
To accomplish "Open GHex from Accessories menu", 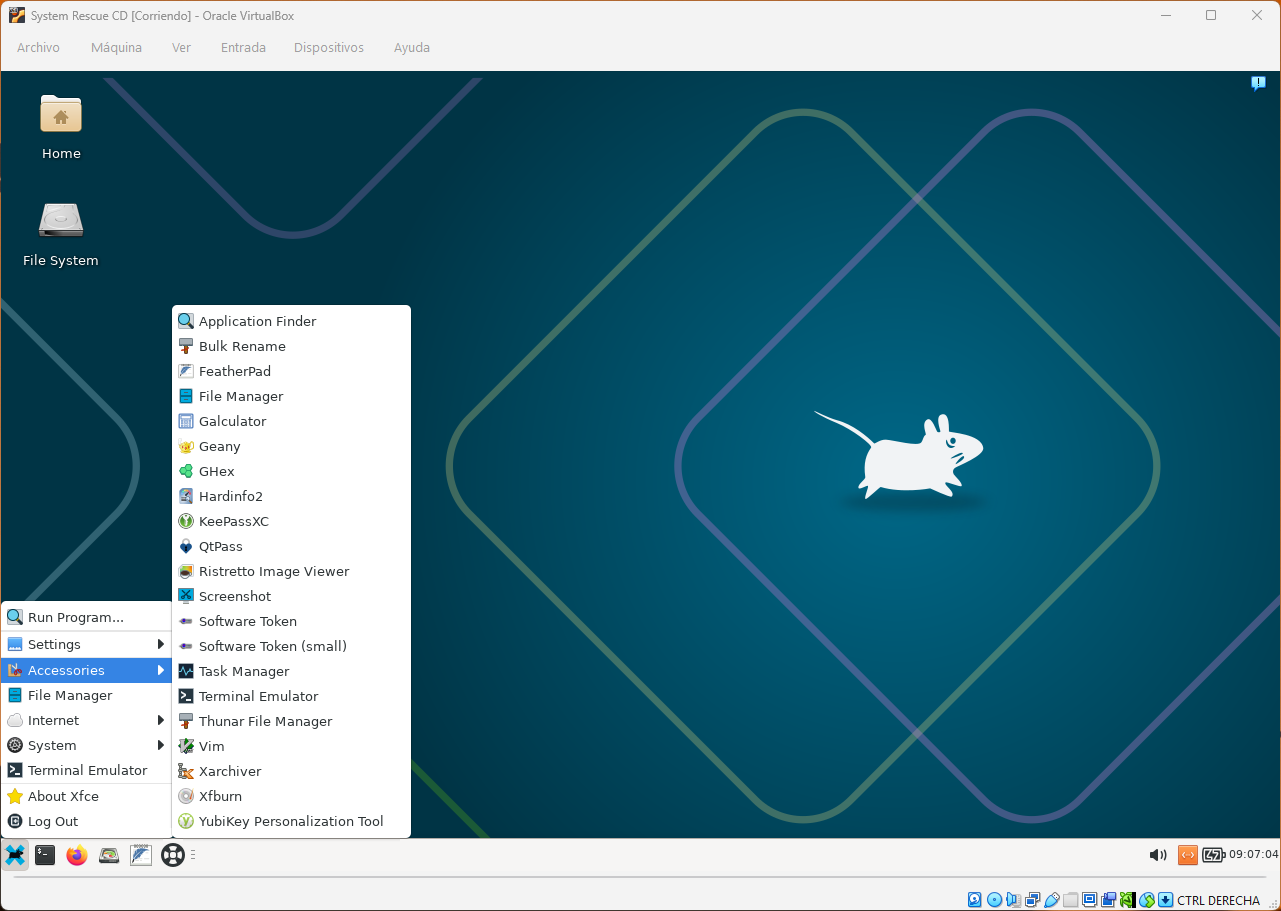I will 291,471.
